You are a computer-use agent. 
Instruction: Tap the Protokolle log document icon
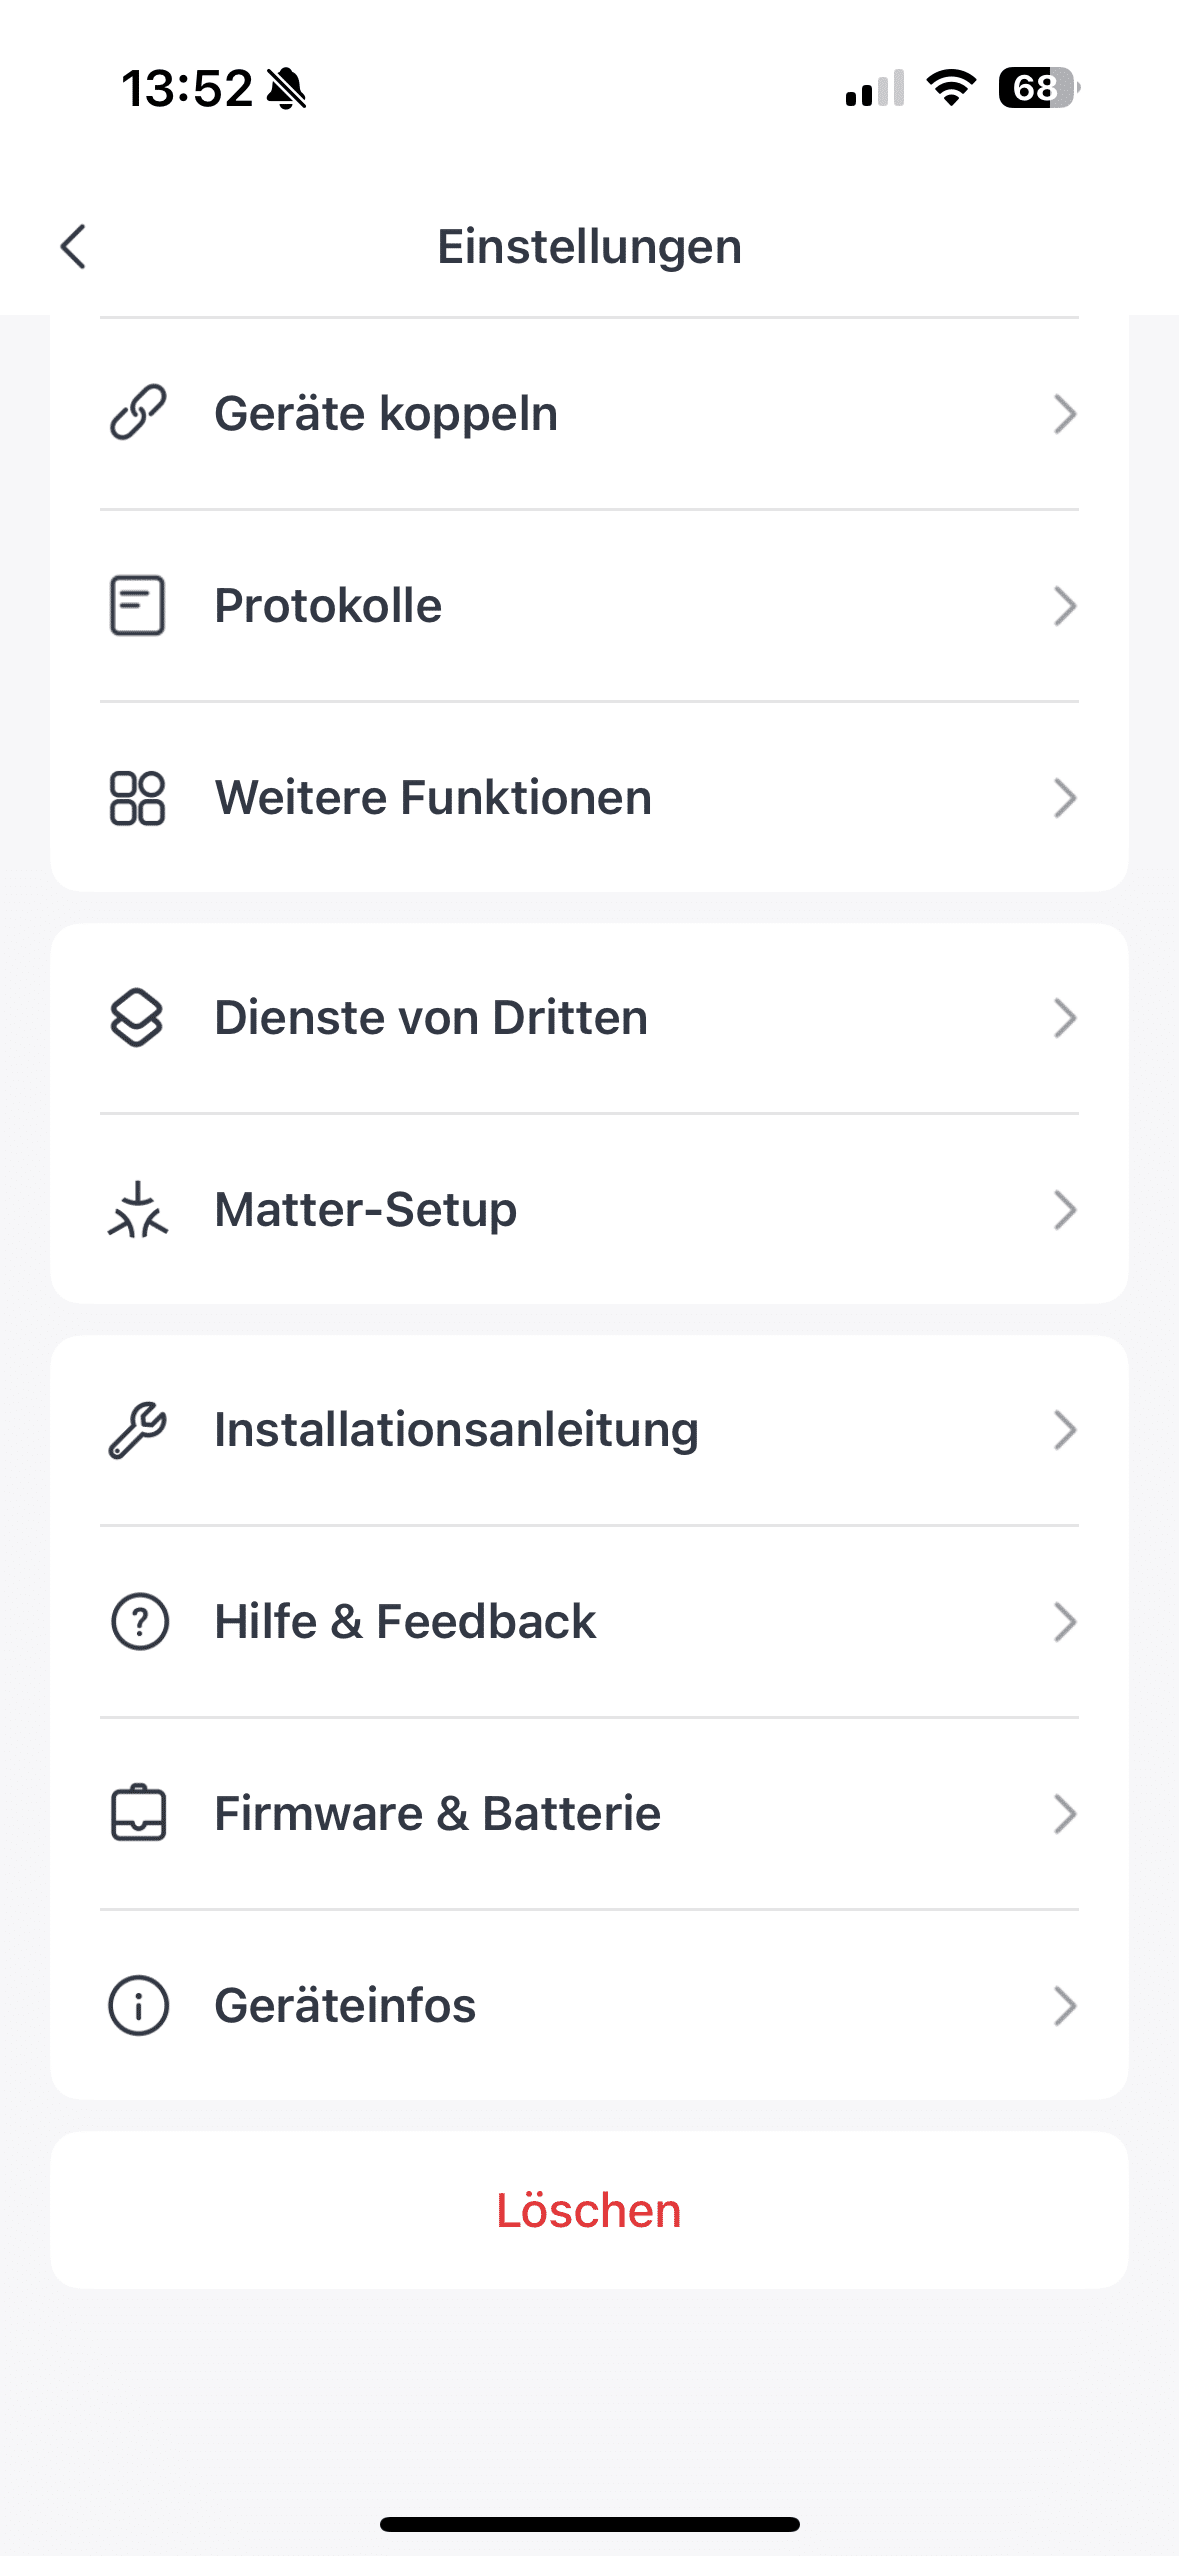tap(137, 605)
